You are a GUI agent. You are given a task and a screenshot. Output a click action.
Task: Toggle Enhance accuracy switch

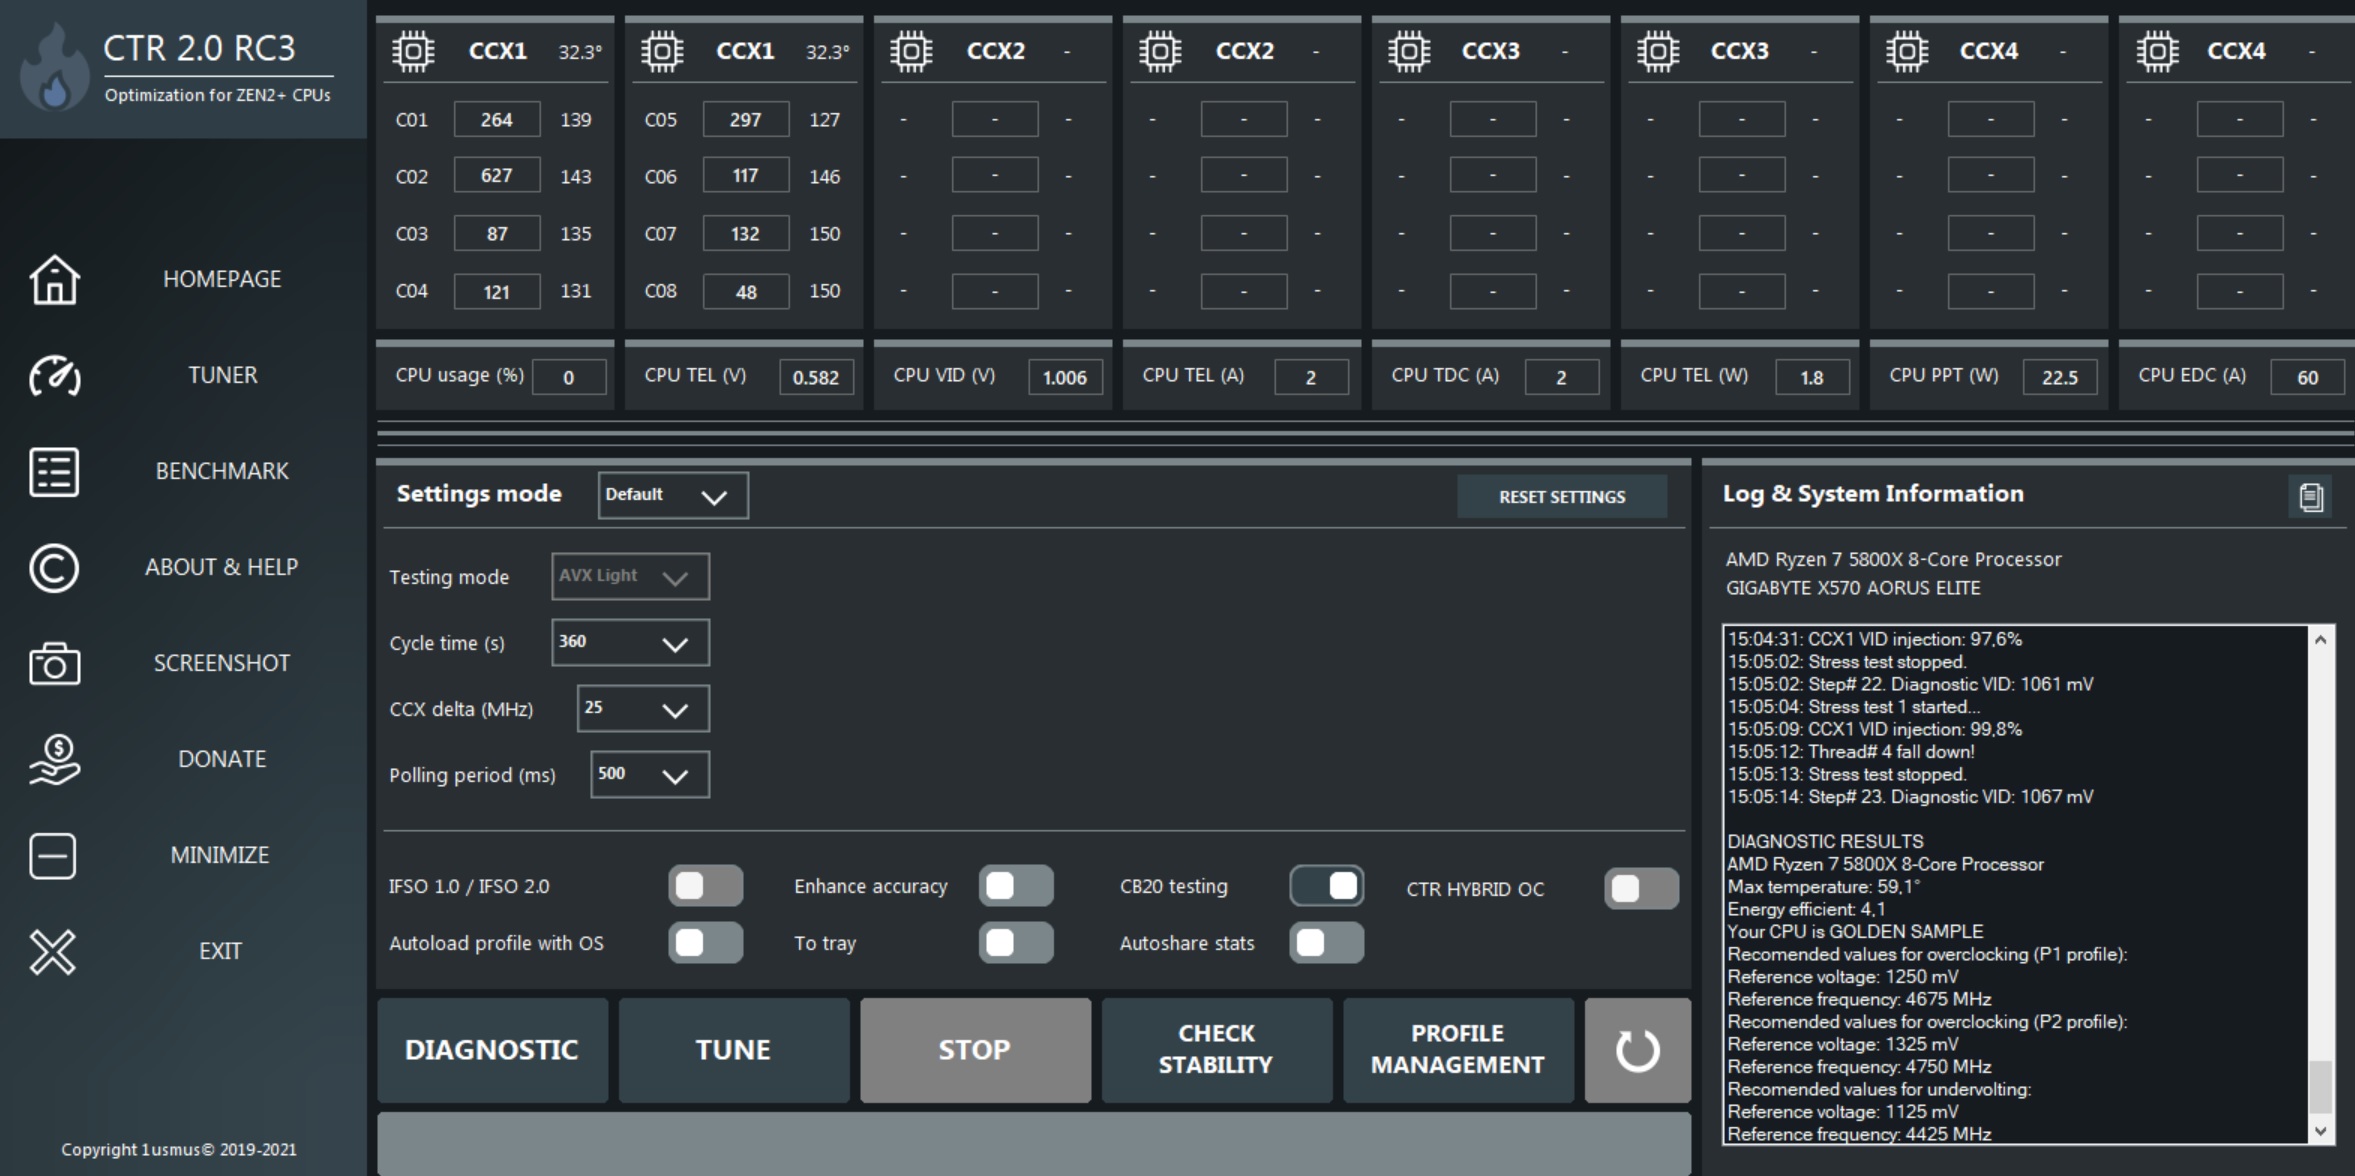point(1016,886)
